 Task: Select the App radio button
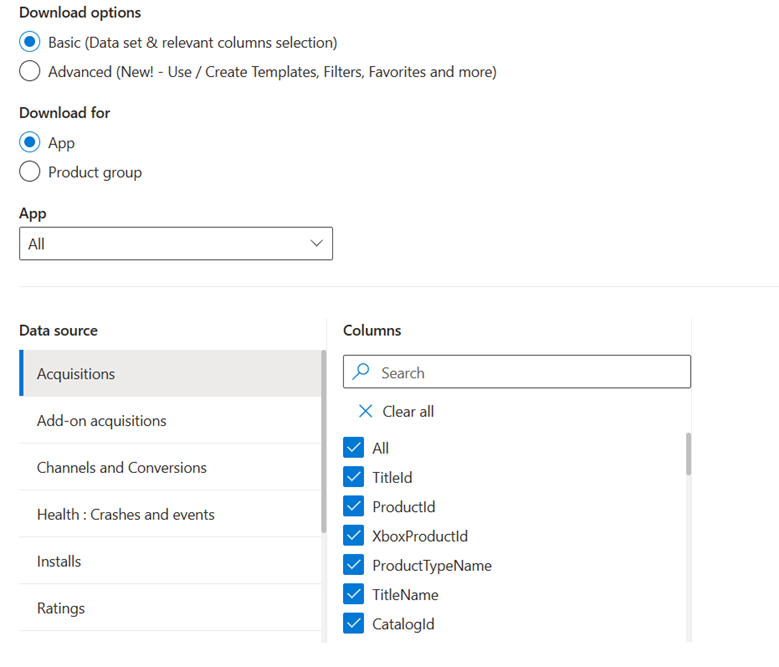pos(30,143)
